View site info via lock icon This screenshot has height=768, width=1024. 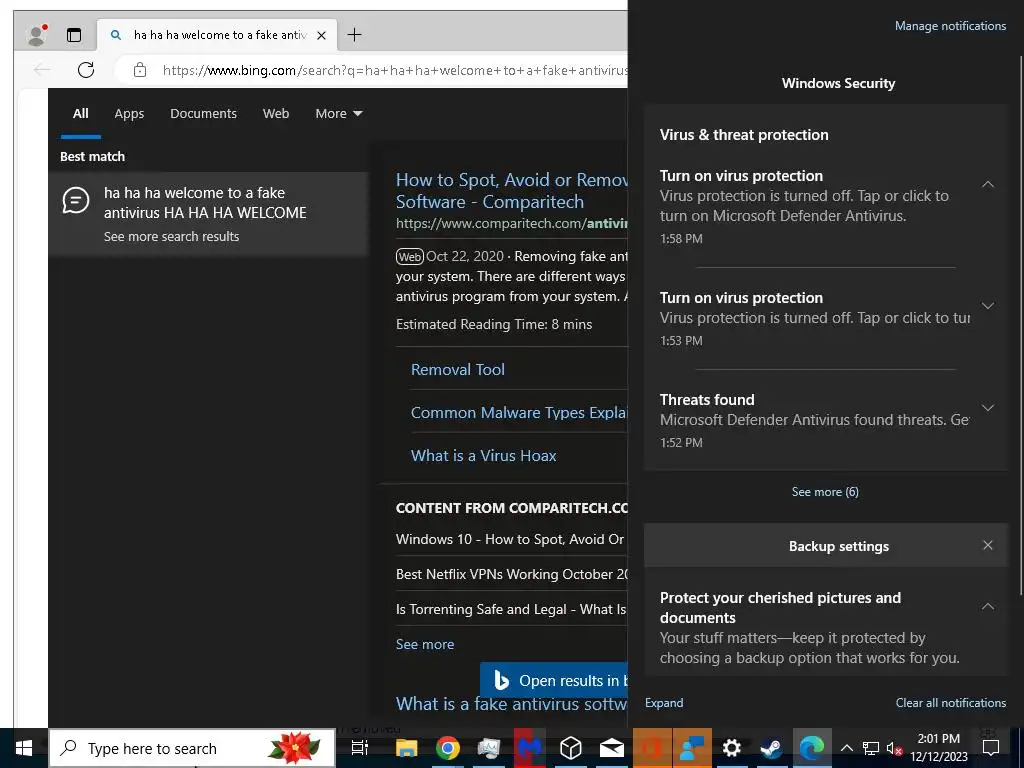click(140, 70)
